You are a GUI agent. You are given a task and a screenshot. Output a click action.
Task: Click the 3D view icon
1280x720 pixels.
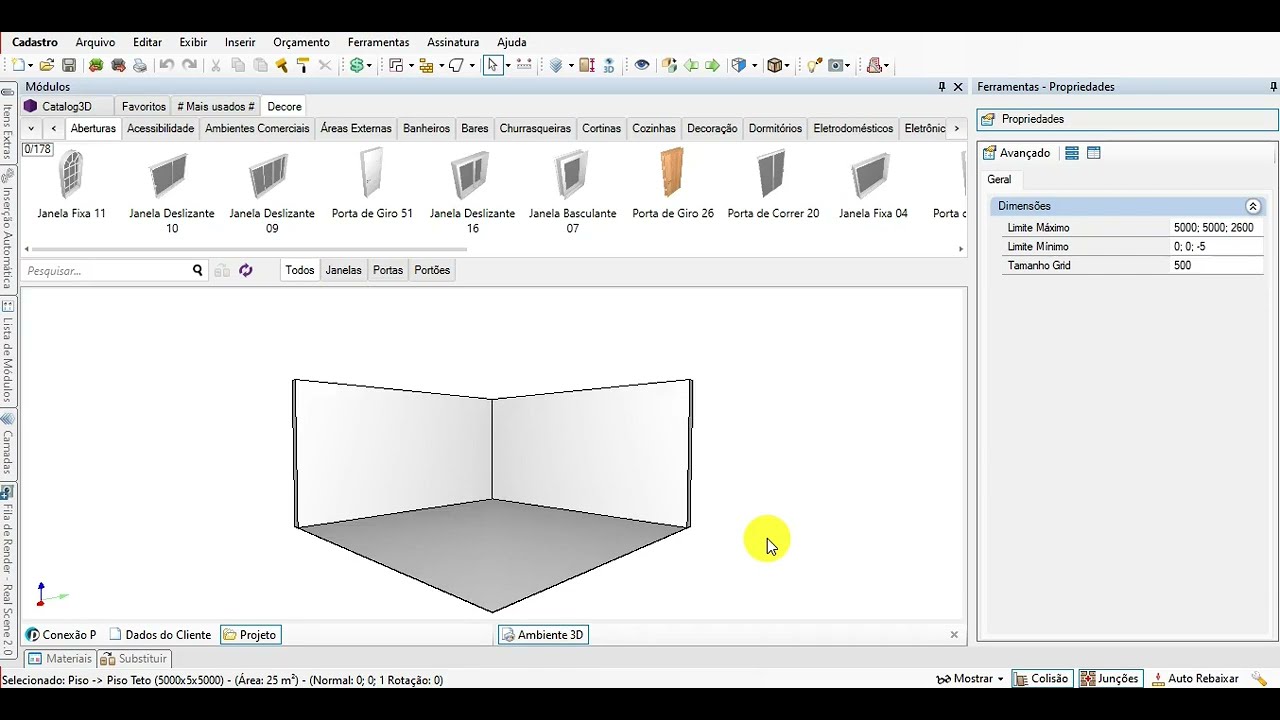click(609, 65)
